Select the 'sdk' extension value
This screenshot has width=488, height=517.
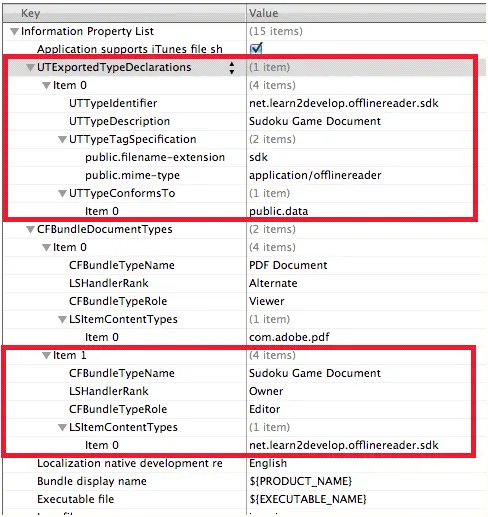(x=258, y=157)
